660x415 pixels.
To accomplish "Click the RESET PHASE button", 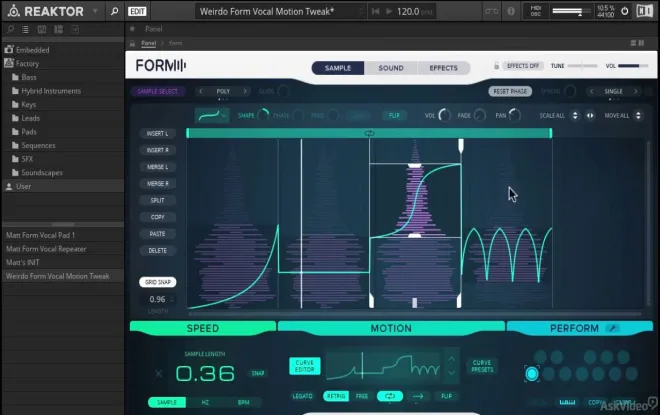I will coord(510,91).
